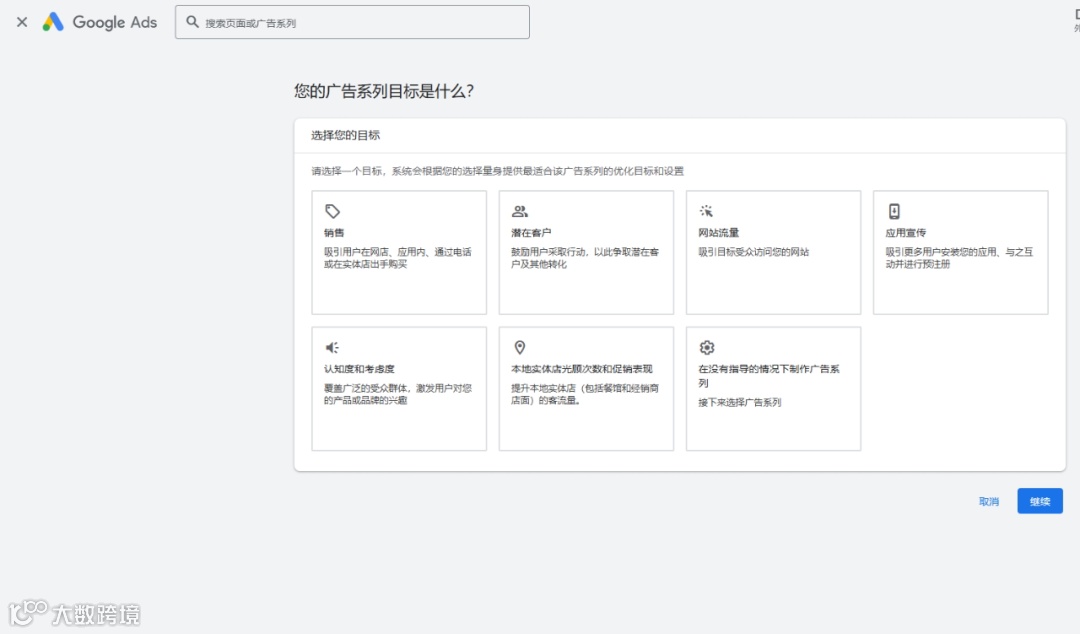Choose the 认知度和考虑度 goal title
Viewport: 1080px width, 634px height.
click(x=359, y=369)
